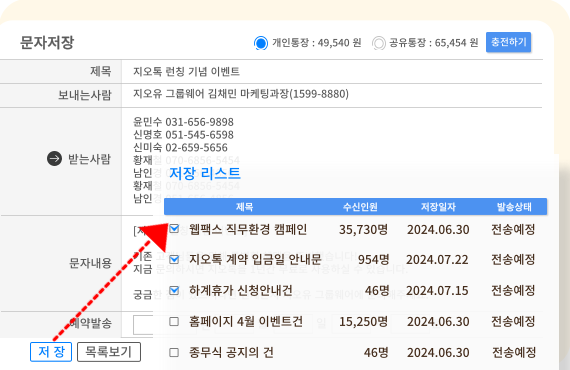Select the 개인통장 radio button
The image size is (570, 370).
pos(261,43)
